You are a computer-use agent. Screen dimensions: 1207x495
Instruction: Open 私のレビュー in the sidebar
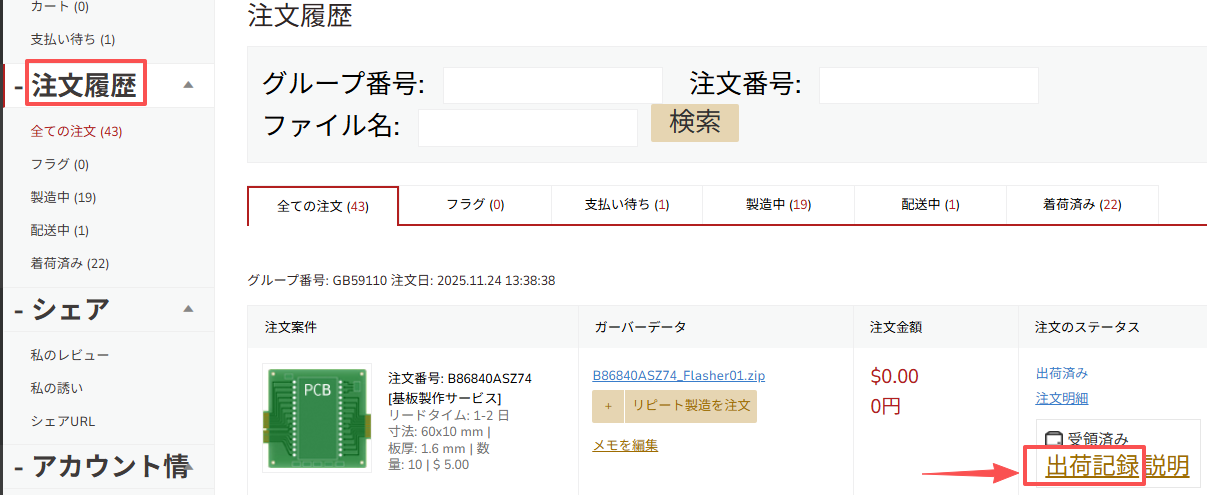(x=70, y=355)
